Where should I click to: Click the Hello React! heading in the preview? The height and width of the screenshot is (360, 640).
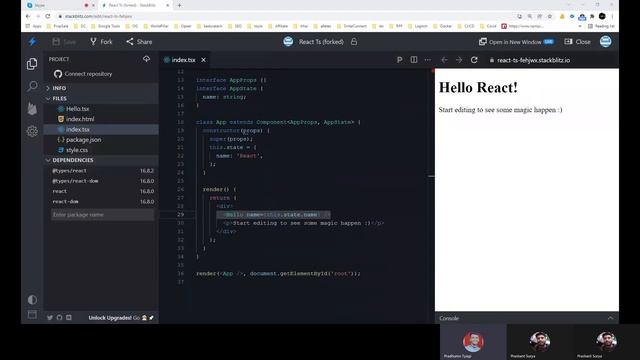click(478, 87)
